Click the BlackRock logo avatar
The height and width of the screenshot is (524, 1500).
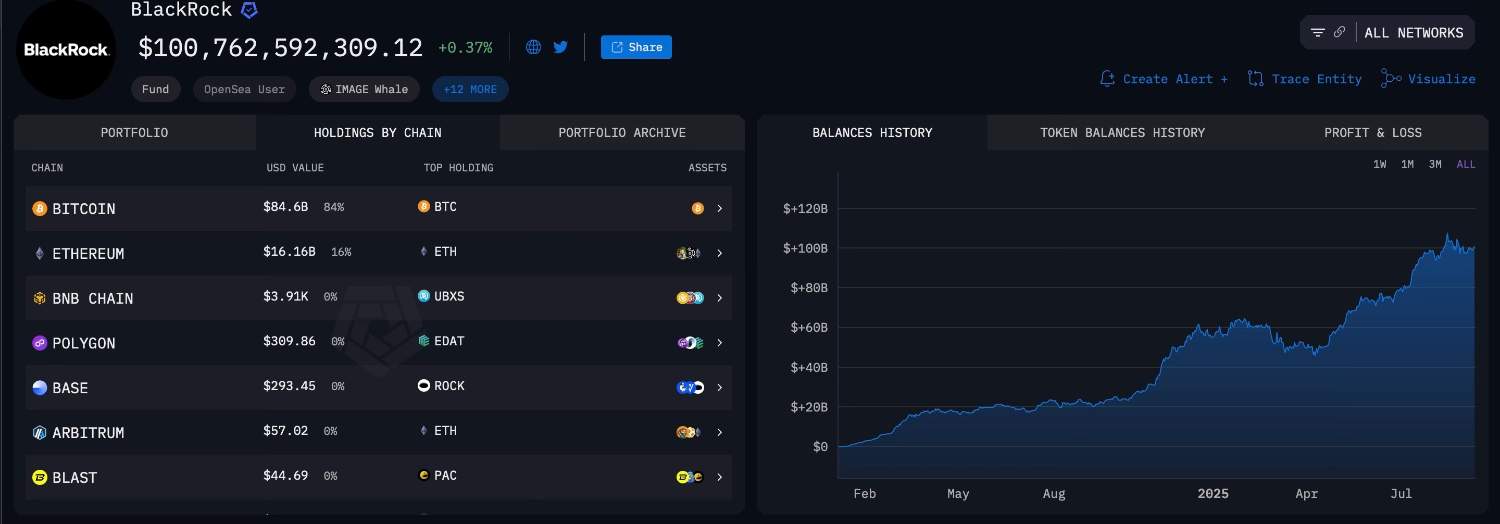point(66,50)
